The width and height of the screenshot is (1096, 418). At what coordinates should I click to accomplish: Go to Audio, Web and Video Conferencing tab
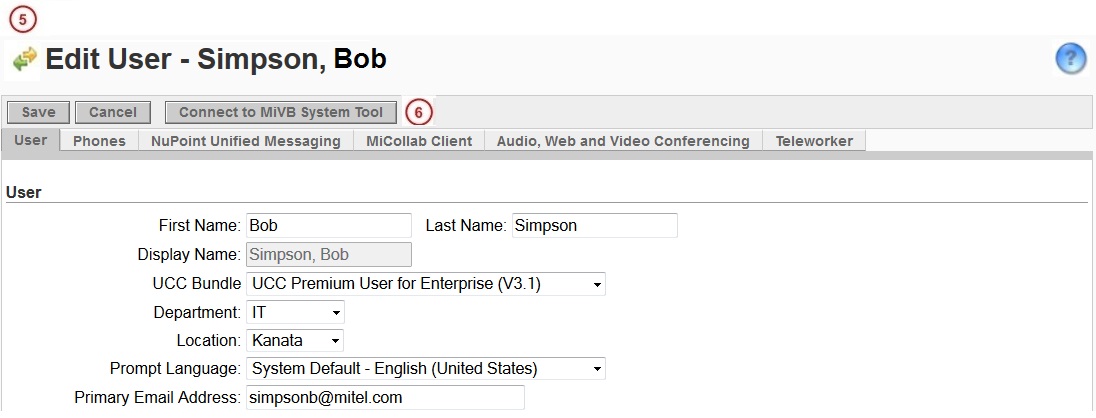tap(623, 141)
